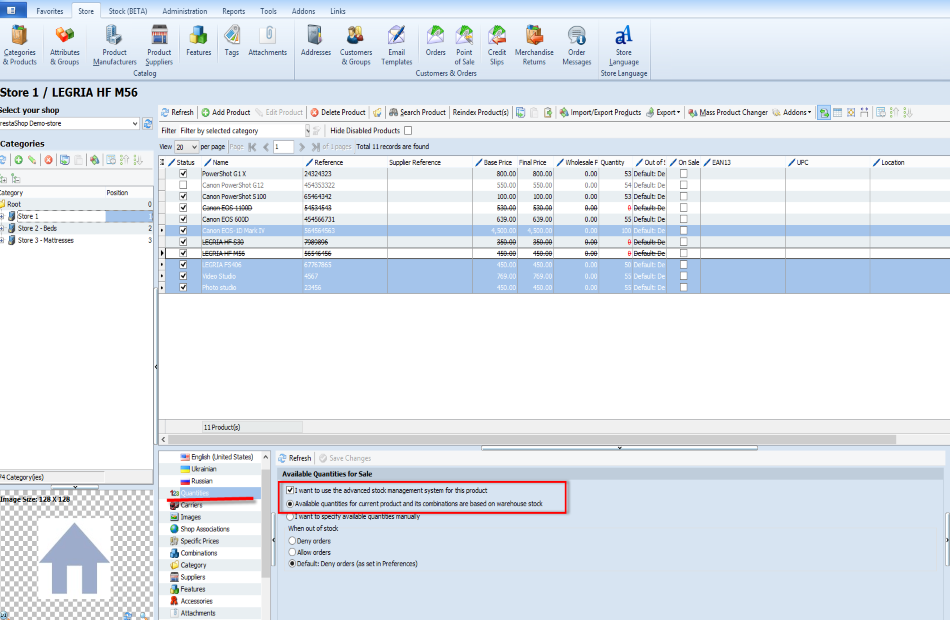Open the Orders section
The width and height of the screenshot is (950, 620).
click(436, 41)
